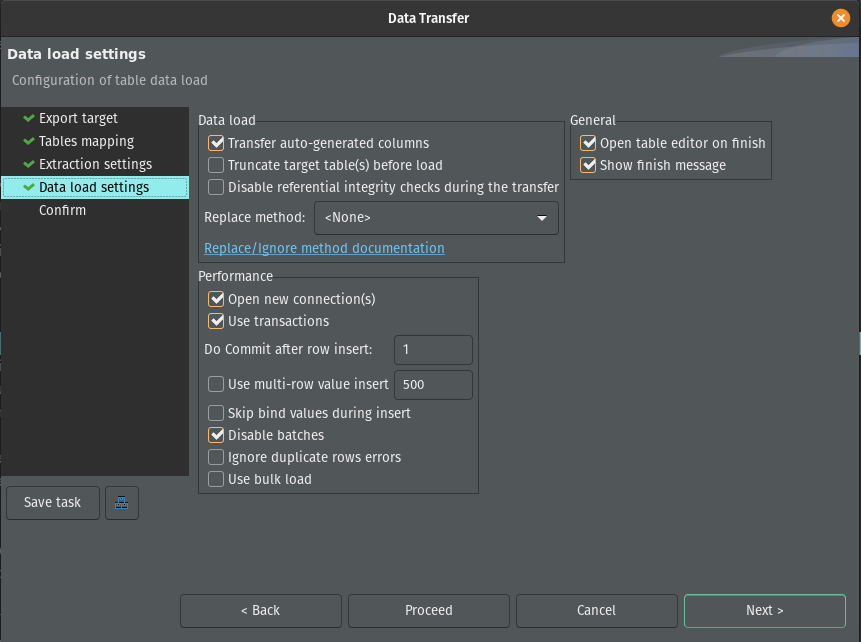Click the multi-row insert value field

point(433,384)
